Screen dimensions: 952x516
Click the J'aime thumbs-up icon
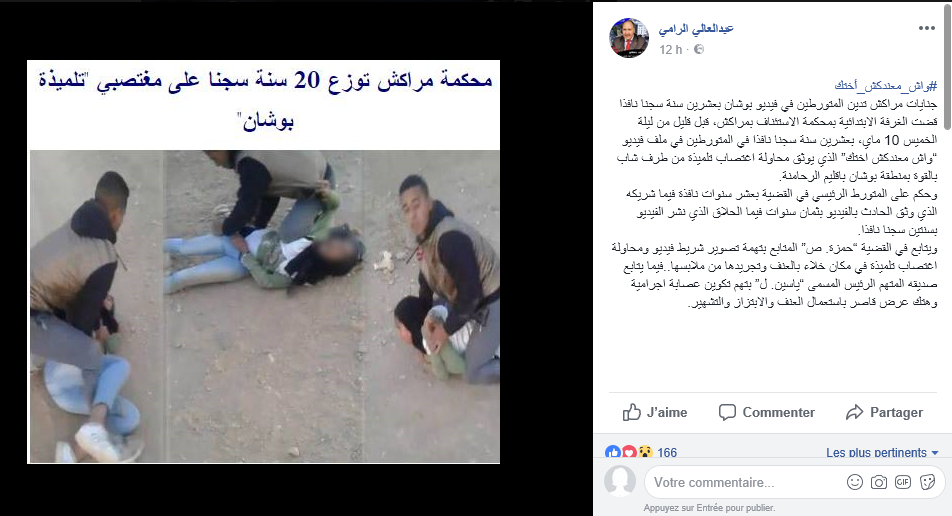tap(631, 412)
